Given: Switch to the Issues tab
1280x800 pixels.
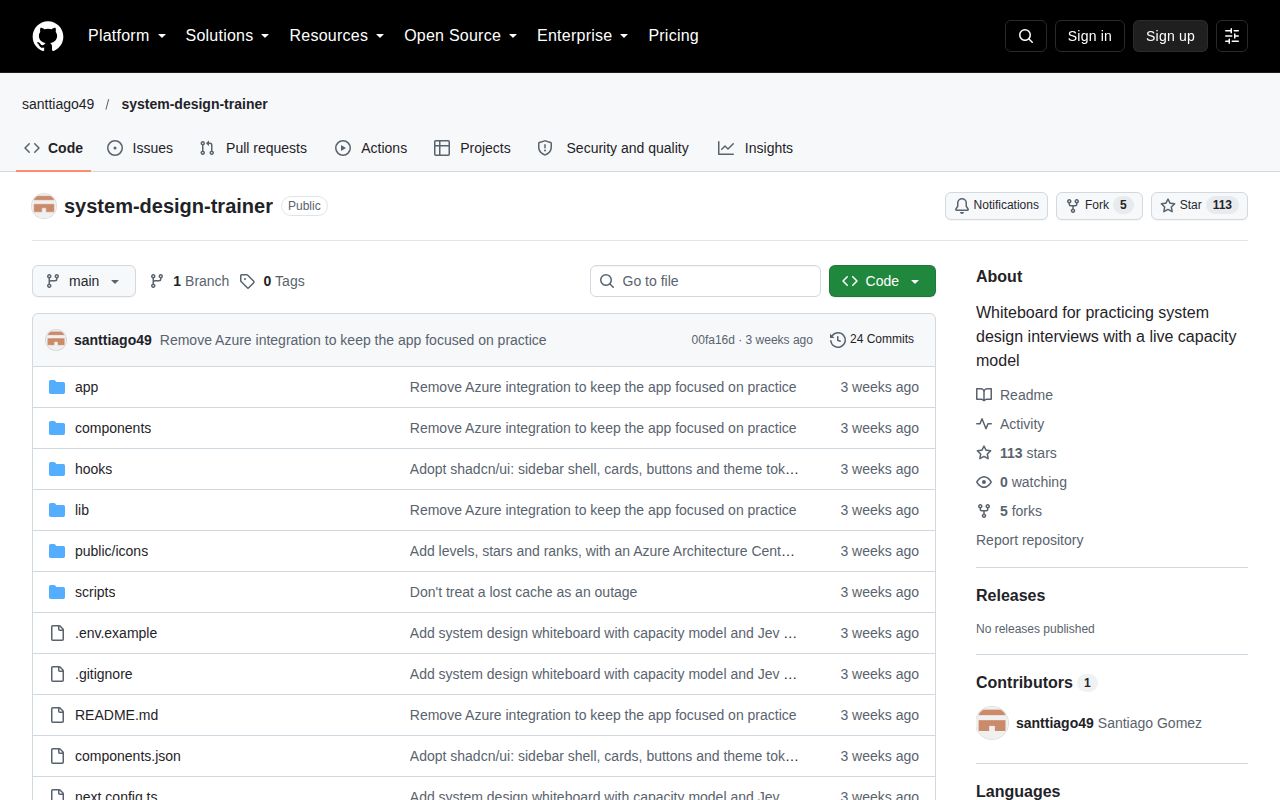Looking at the screenshot, I should (140, 148).
